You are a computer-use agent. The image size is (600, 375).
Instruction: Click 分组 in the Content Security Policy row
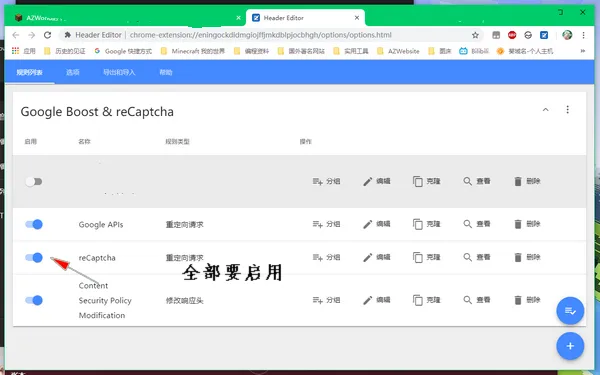tap(326, 300)
